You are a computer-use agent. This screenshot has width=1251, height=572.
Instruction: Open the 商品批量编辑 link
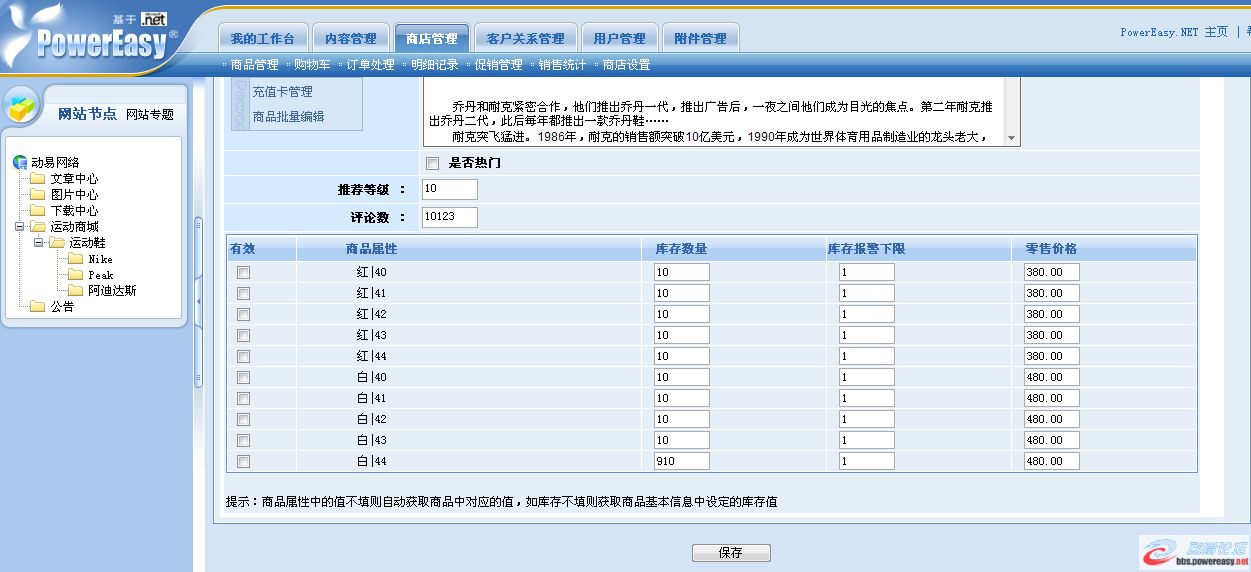(x=288, y=117)
